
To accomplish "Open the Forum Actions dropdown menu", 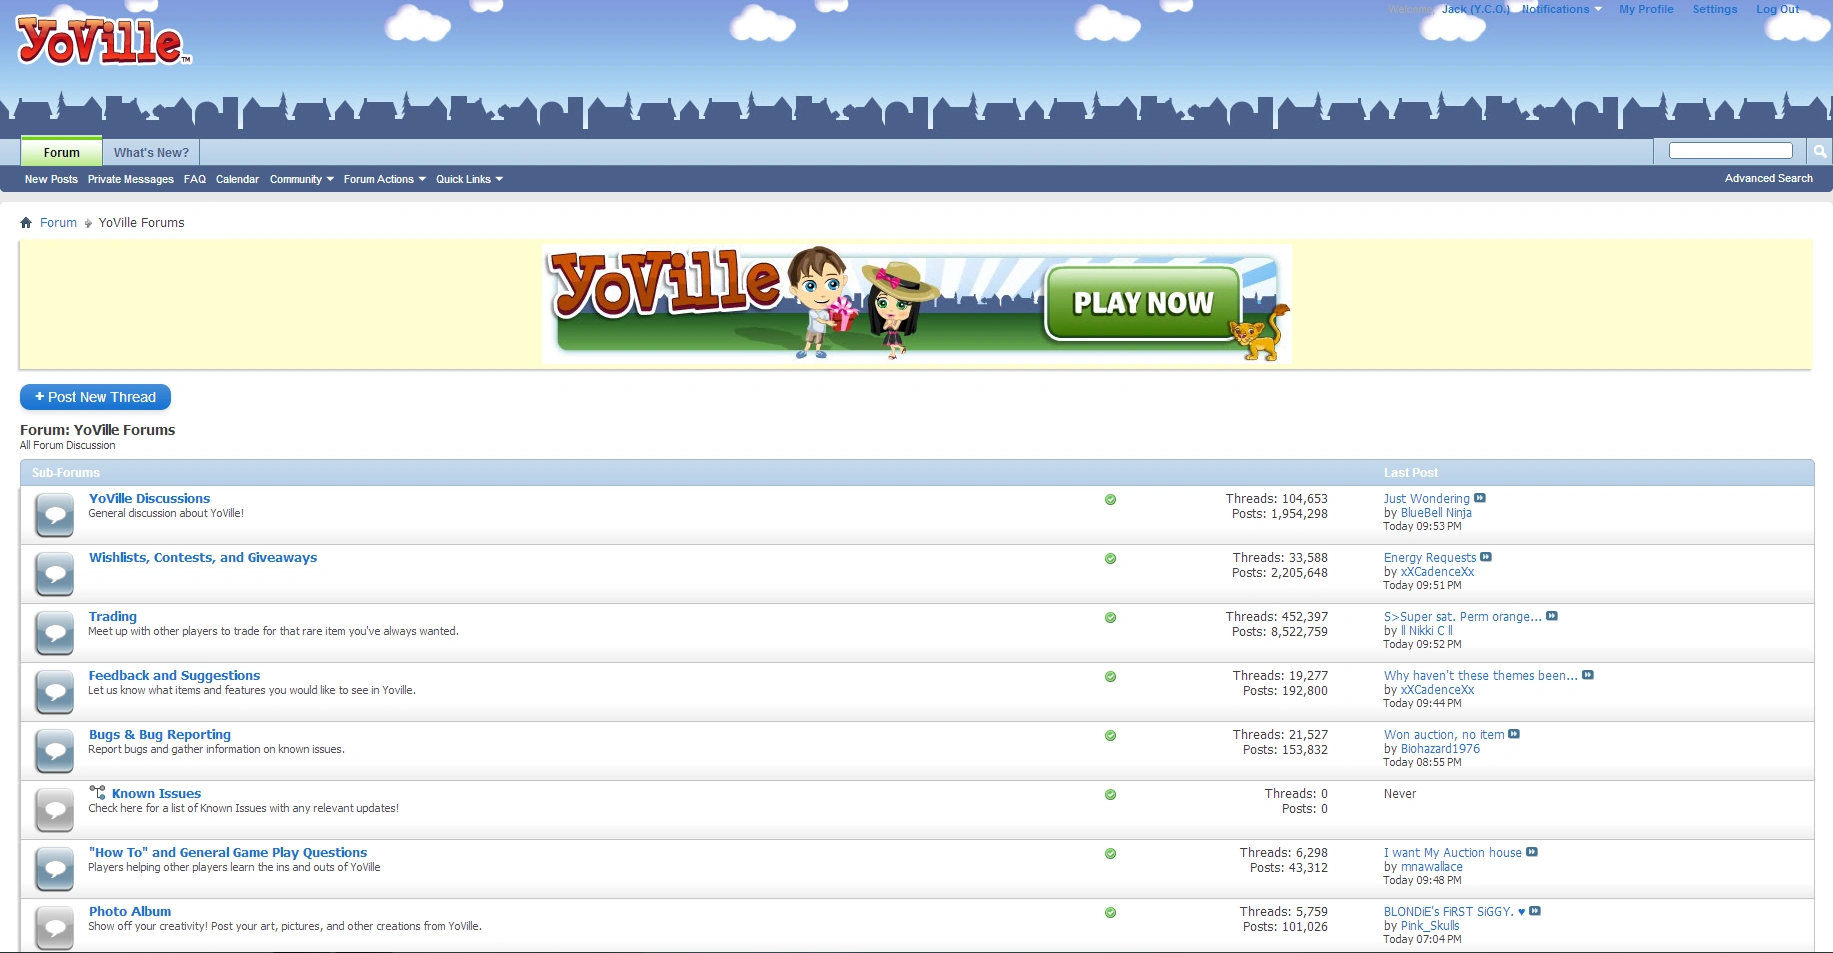I will (384, 179).
